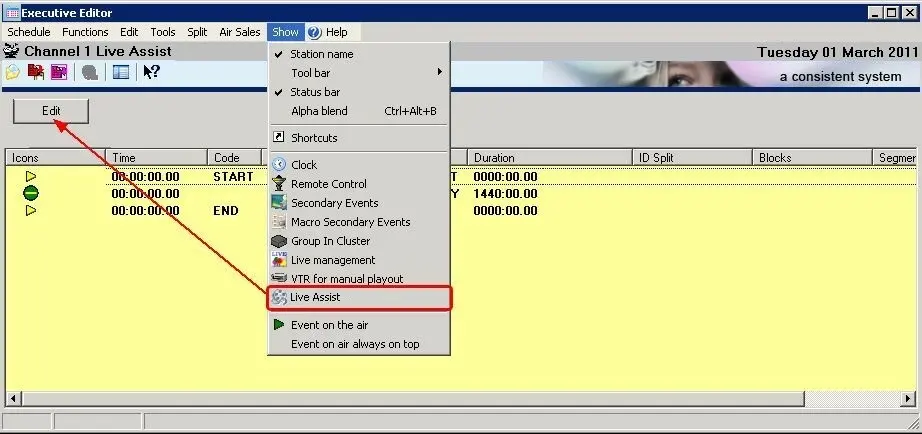
Task: Open Clock from the Show menu
Action: pos(304,165)
